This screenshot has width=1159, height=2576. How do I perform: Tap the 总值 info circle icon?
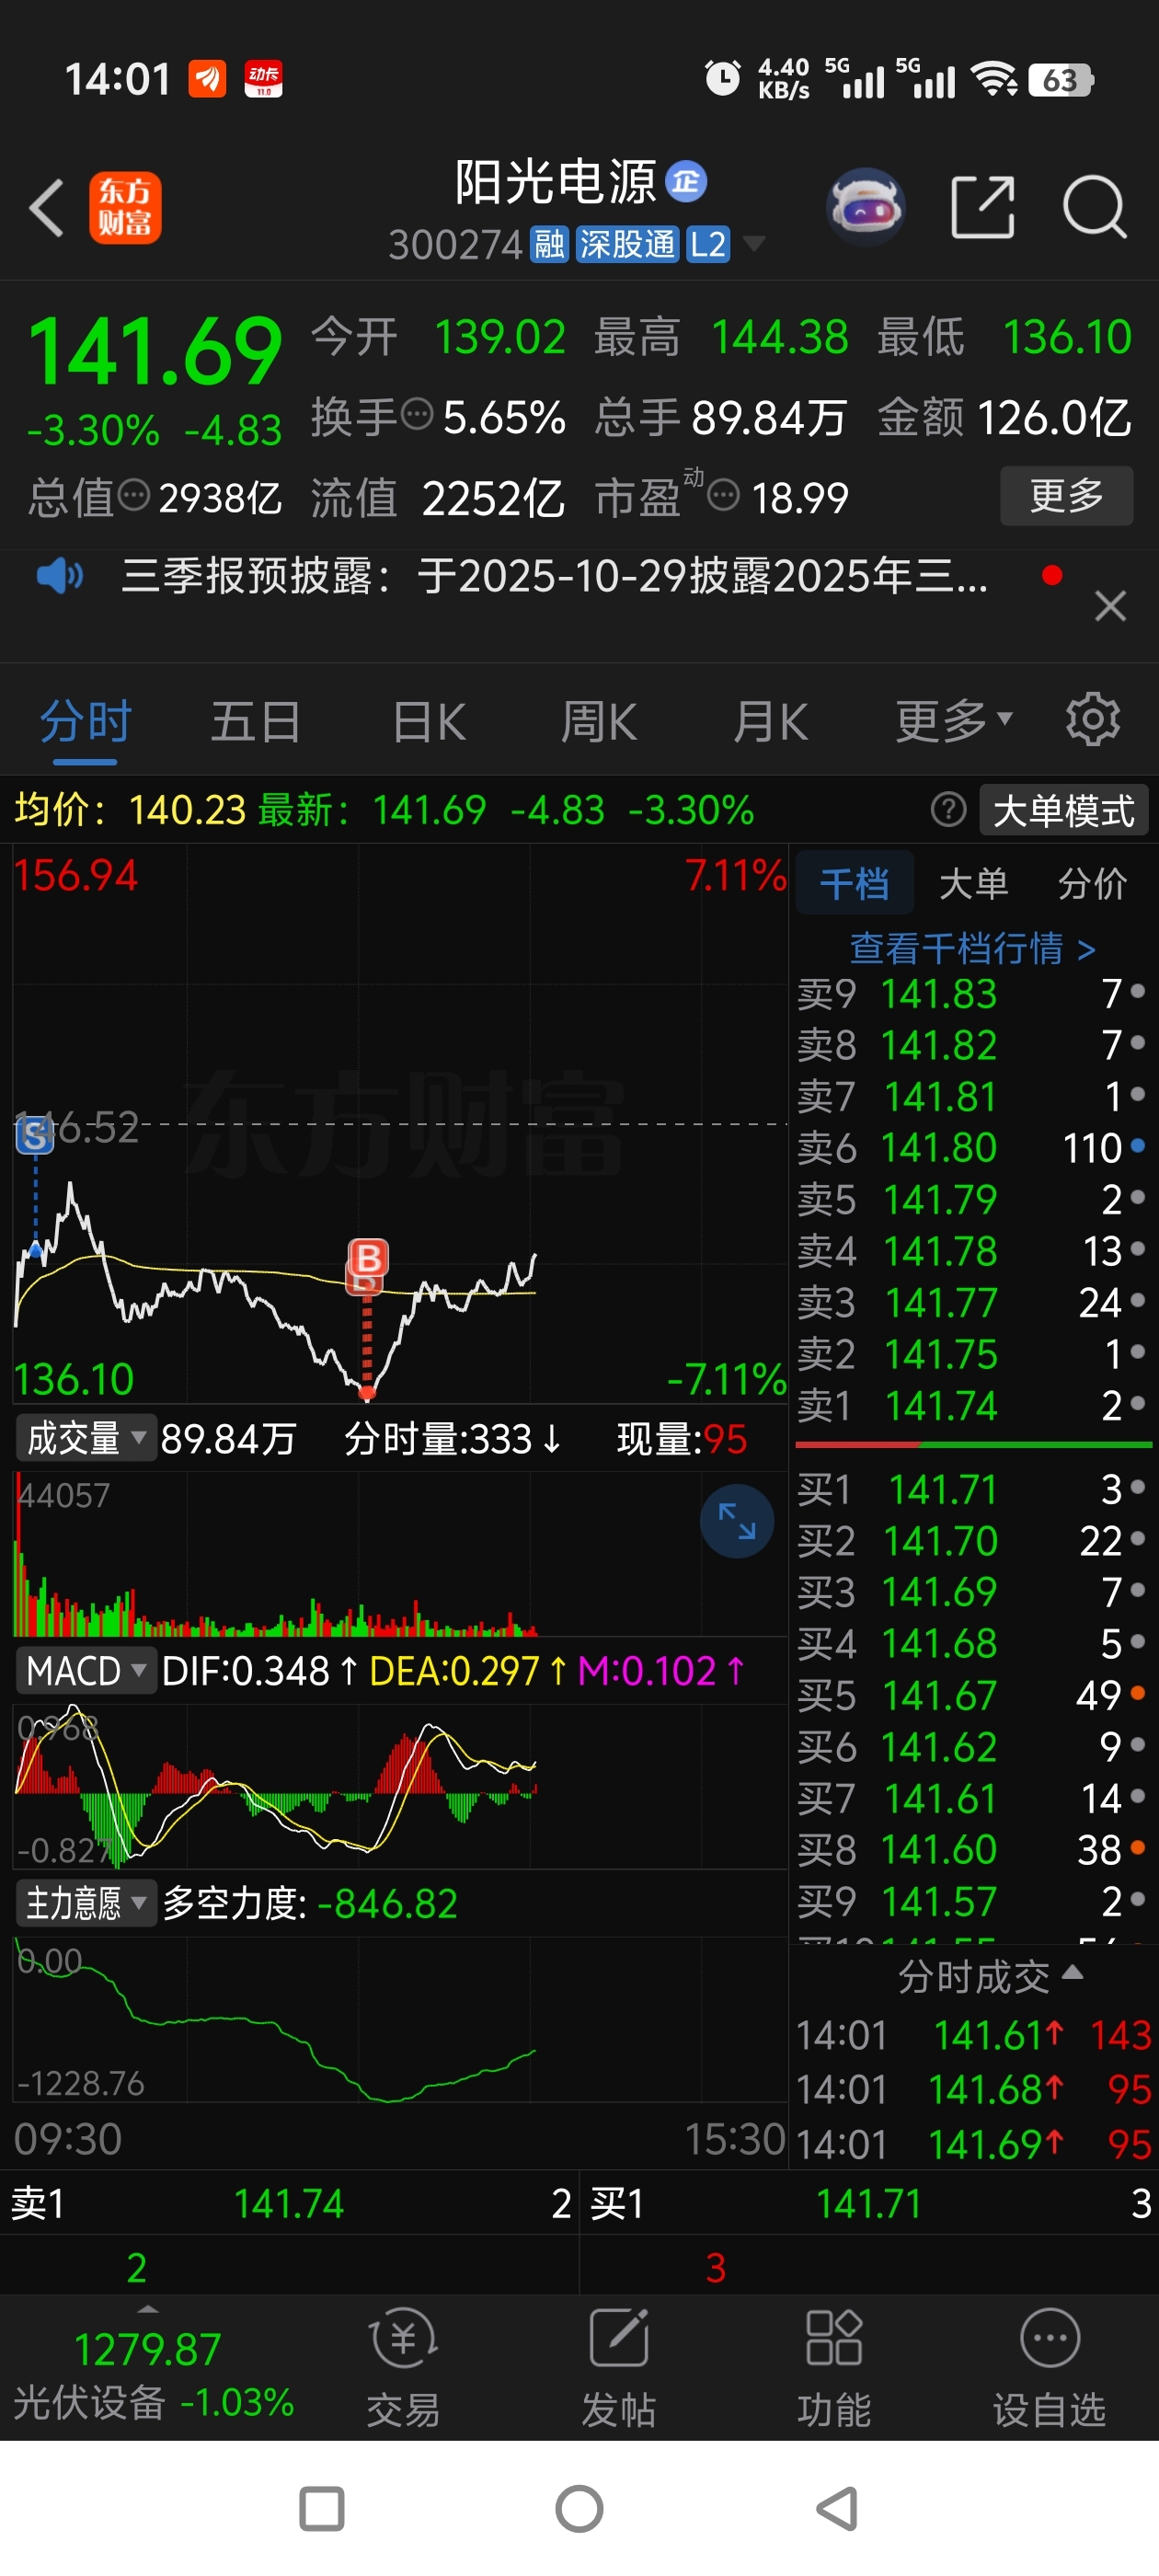point(133,494)
